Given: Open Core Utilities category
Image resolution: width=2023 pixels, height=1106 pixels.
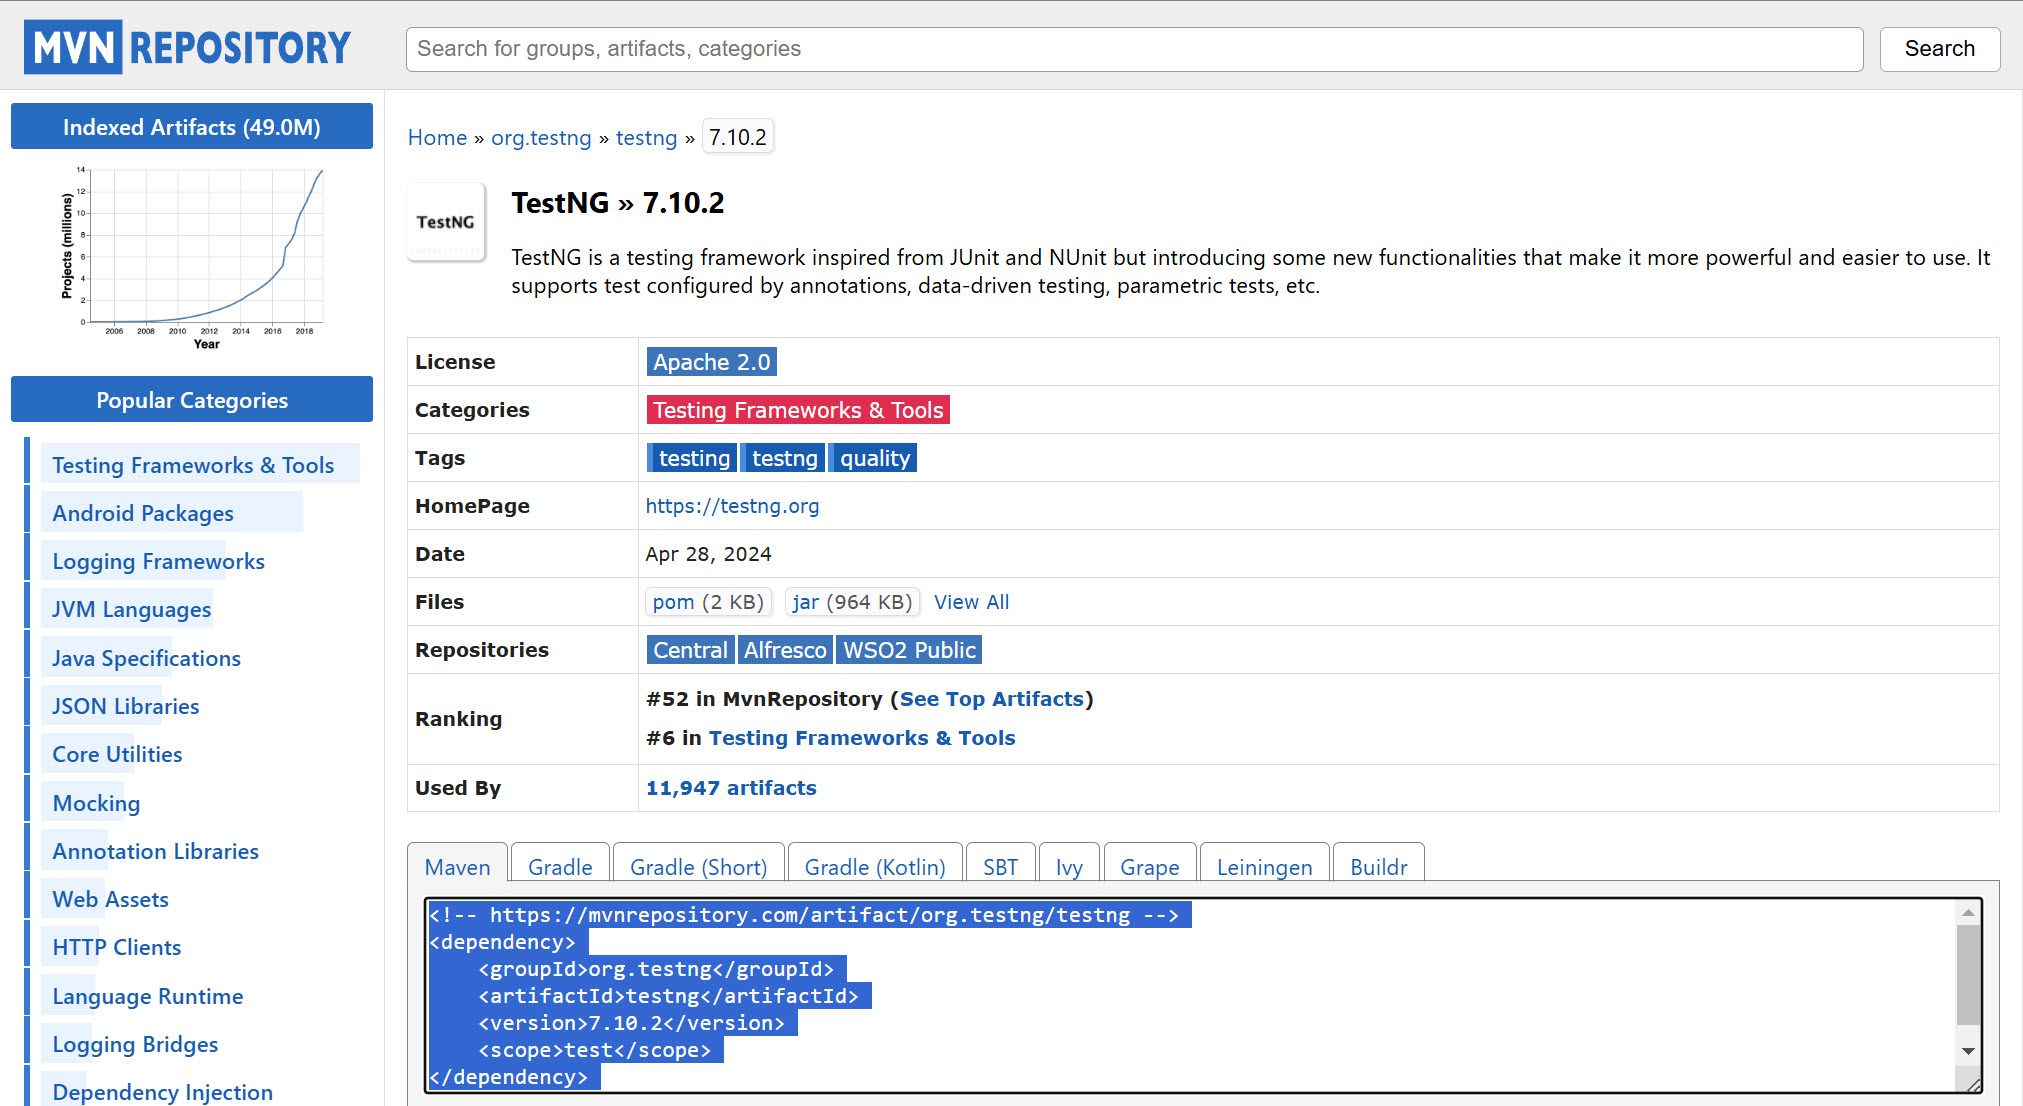Looking at the screenshot, I should point(117,754).
